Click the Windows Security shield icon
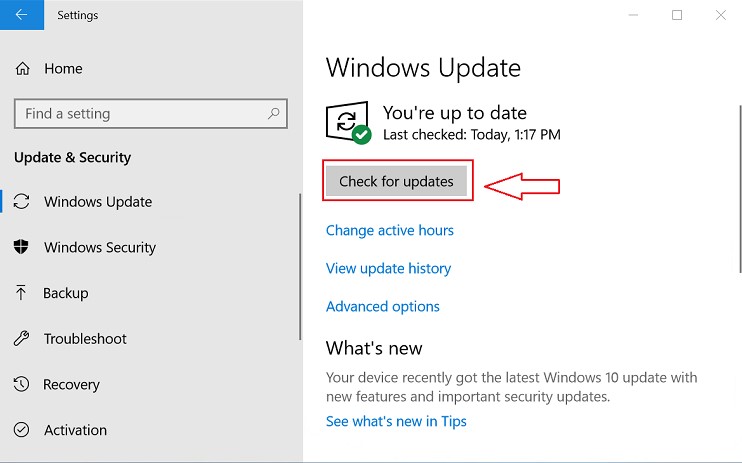 click(22, 248)
